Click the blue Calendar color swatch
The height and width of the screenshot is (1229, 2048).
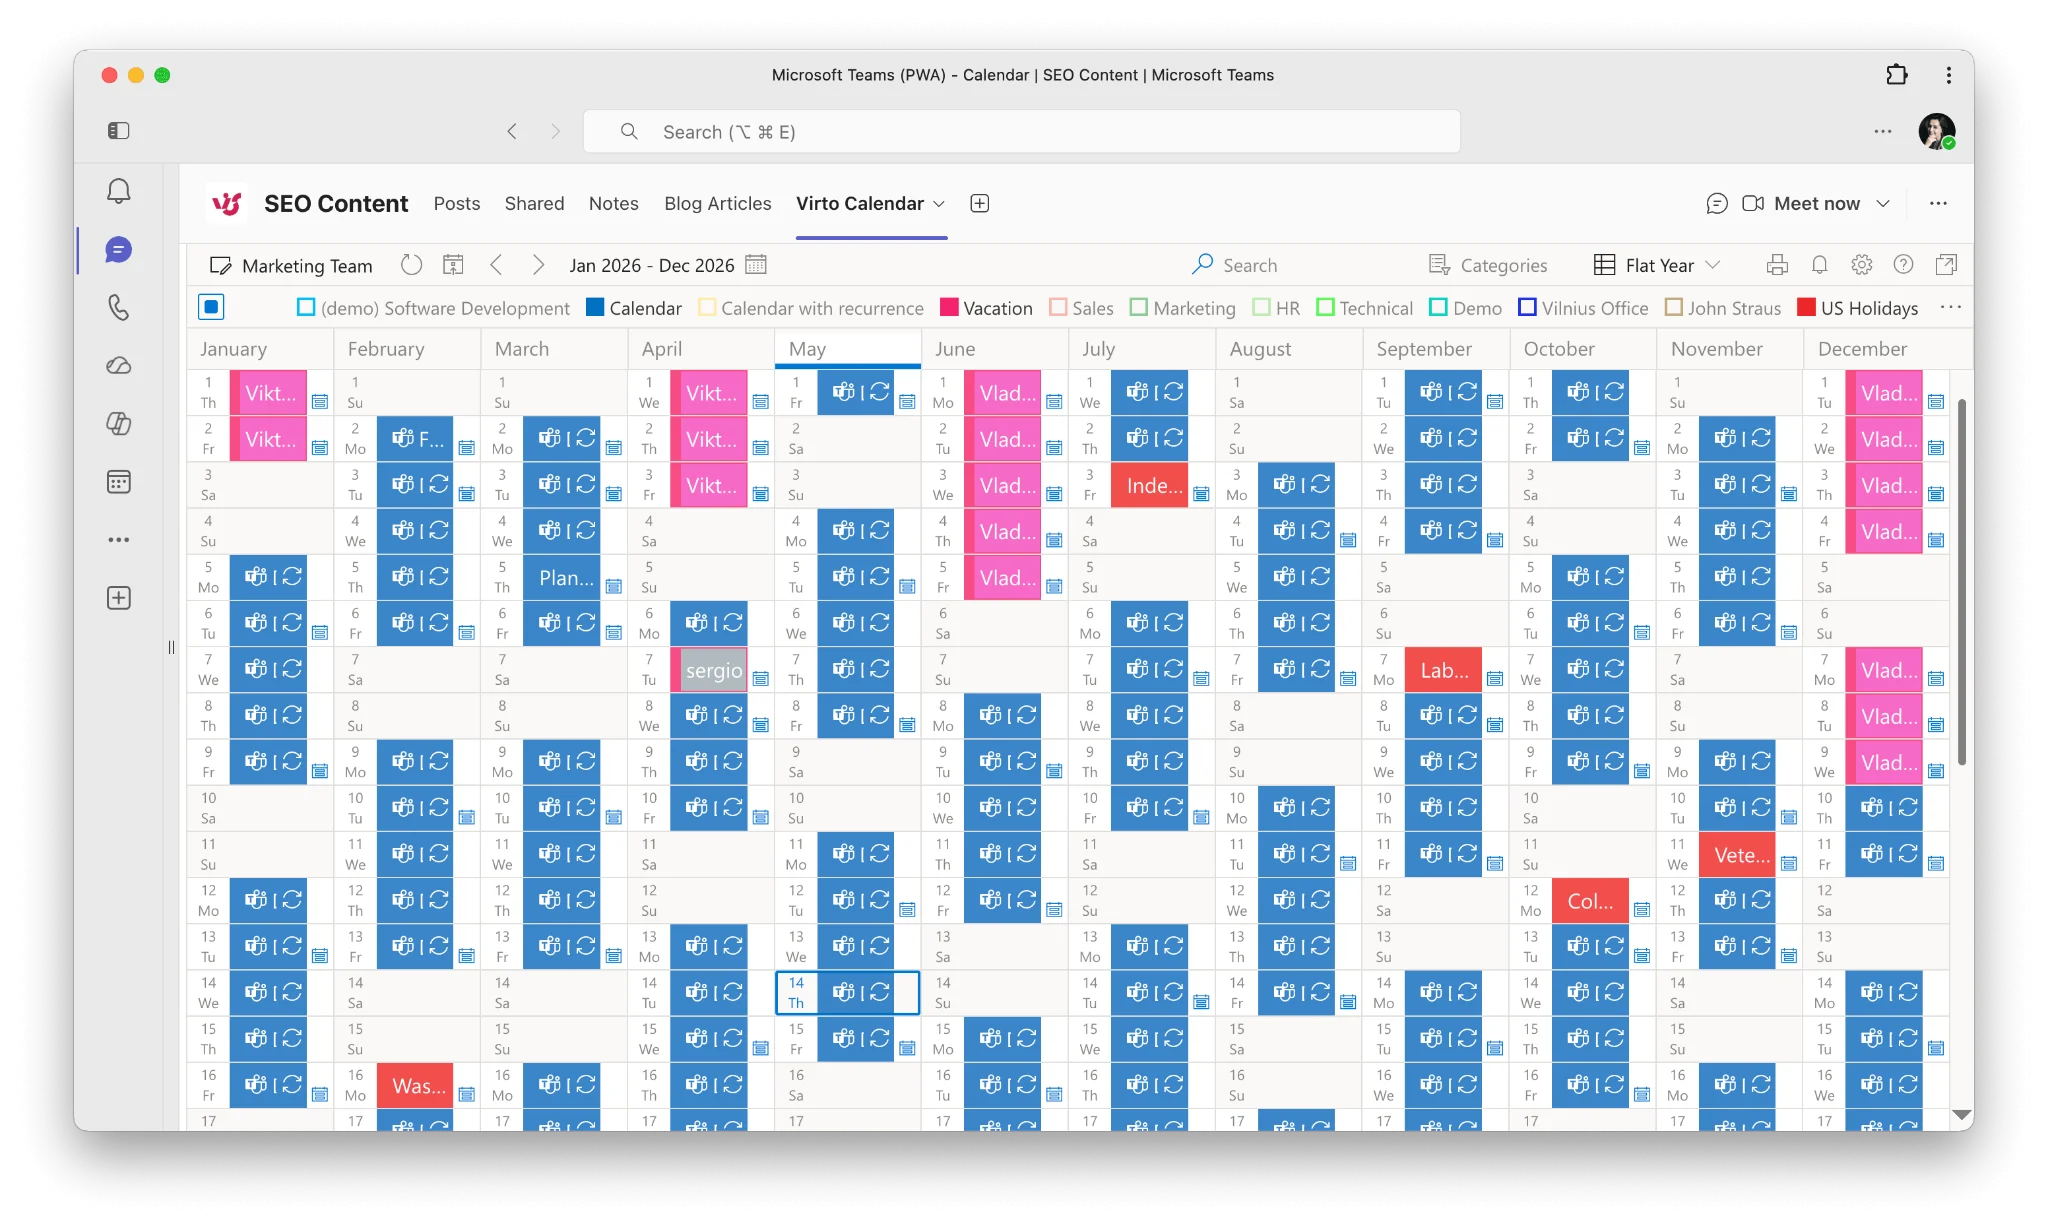coord(595,308)
